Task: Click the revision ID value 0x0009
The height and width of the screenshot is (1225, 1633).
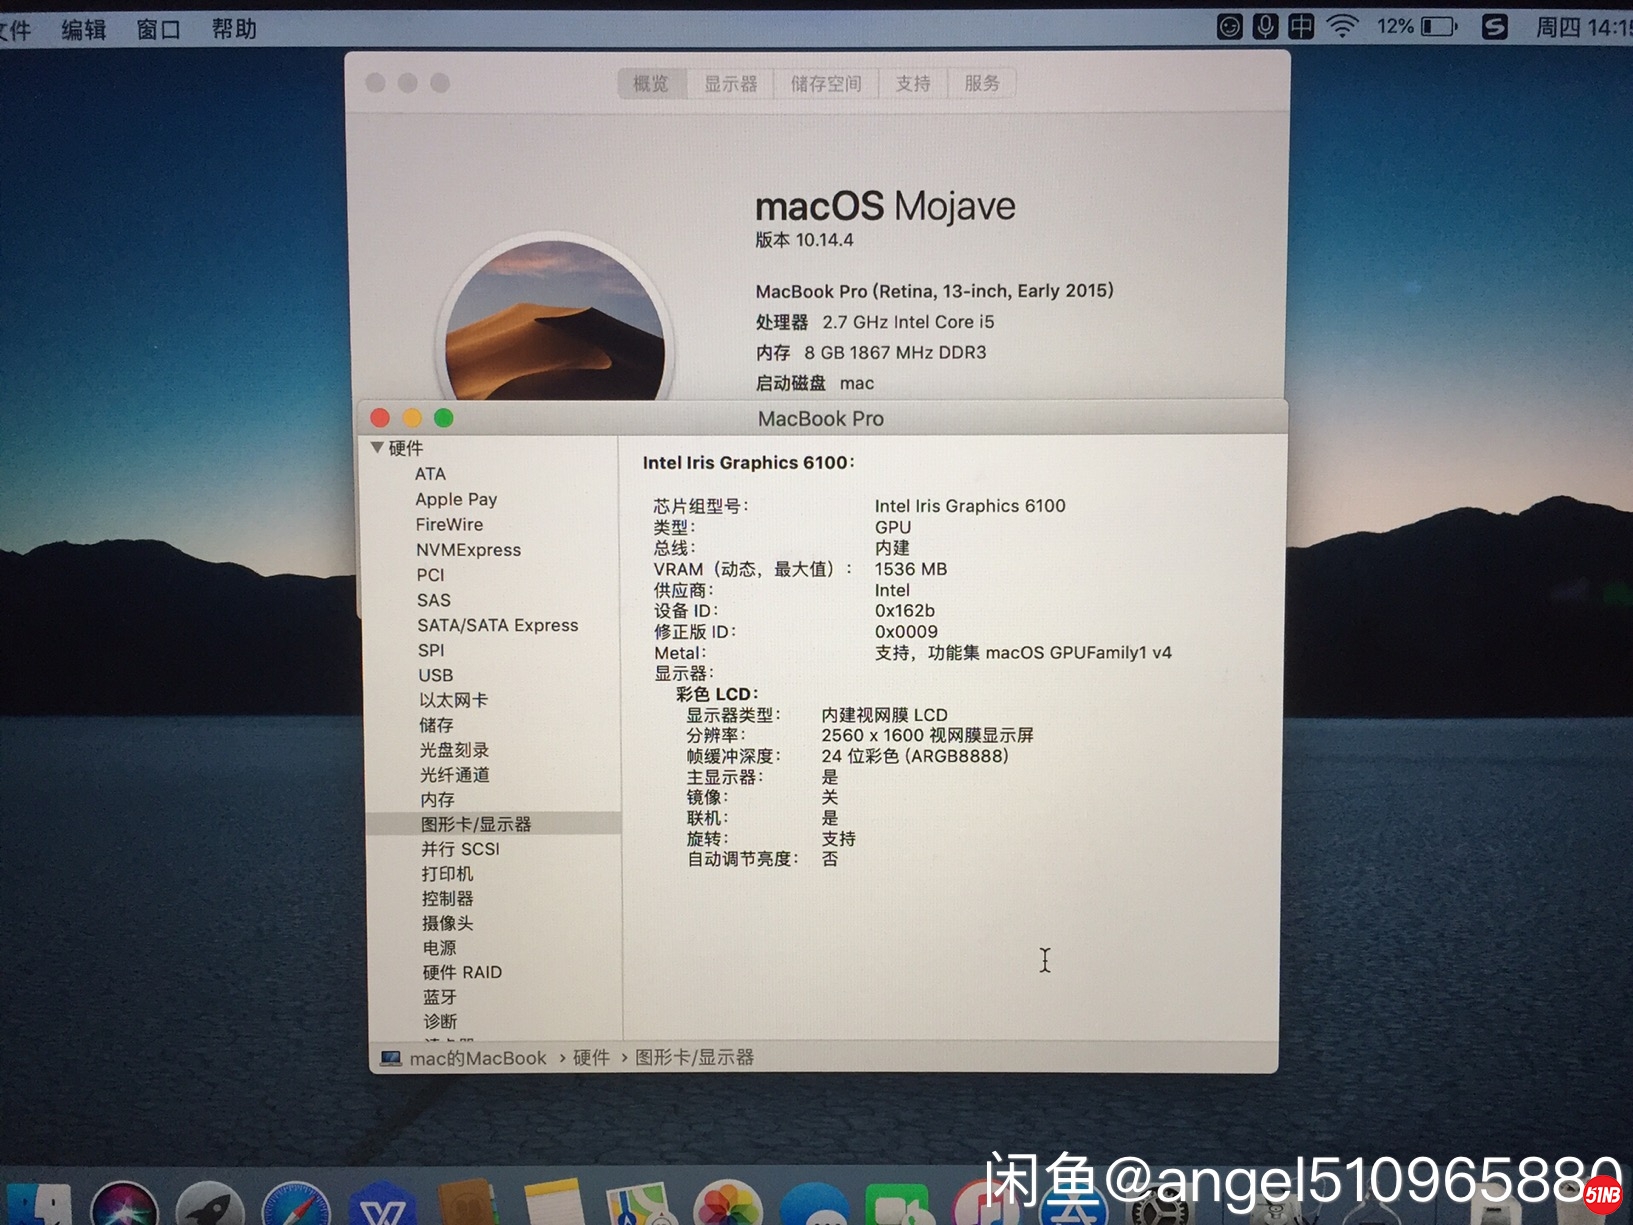Action: coord(906,632)
